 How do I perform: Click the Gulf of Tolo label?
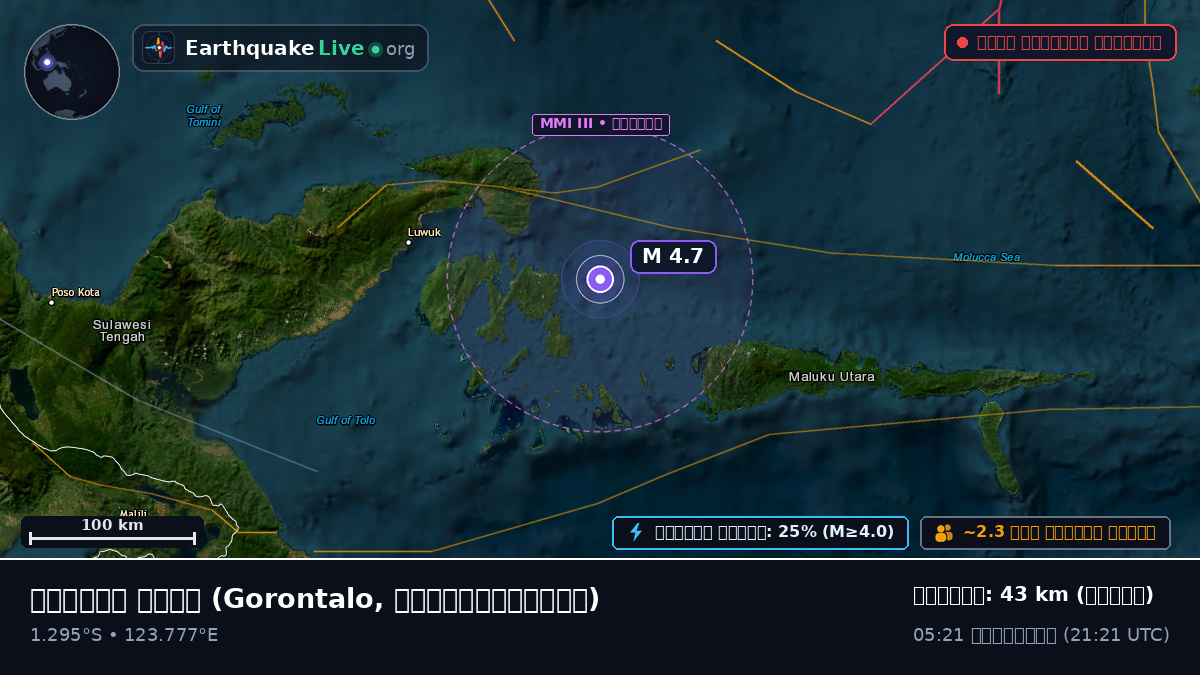coord(346,421)
